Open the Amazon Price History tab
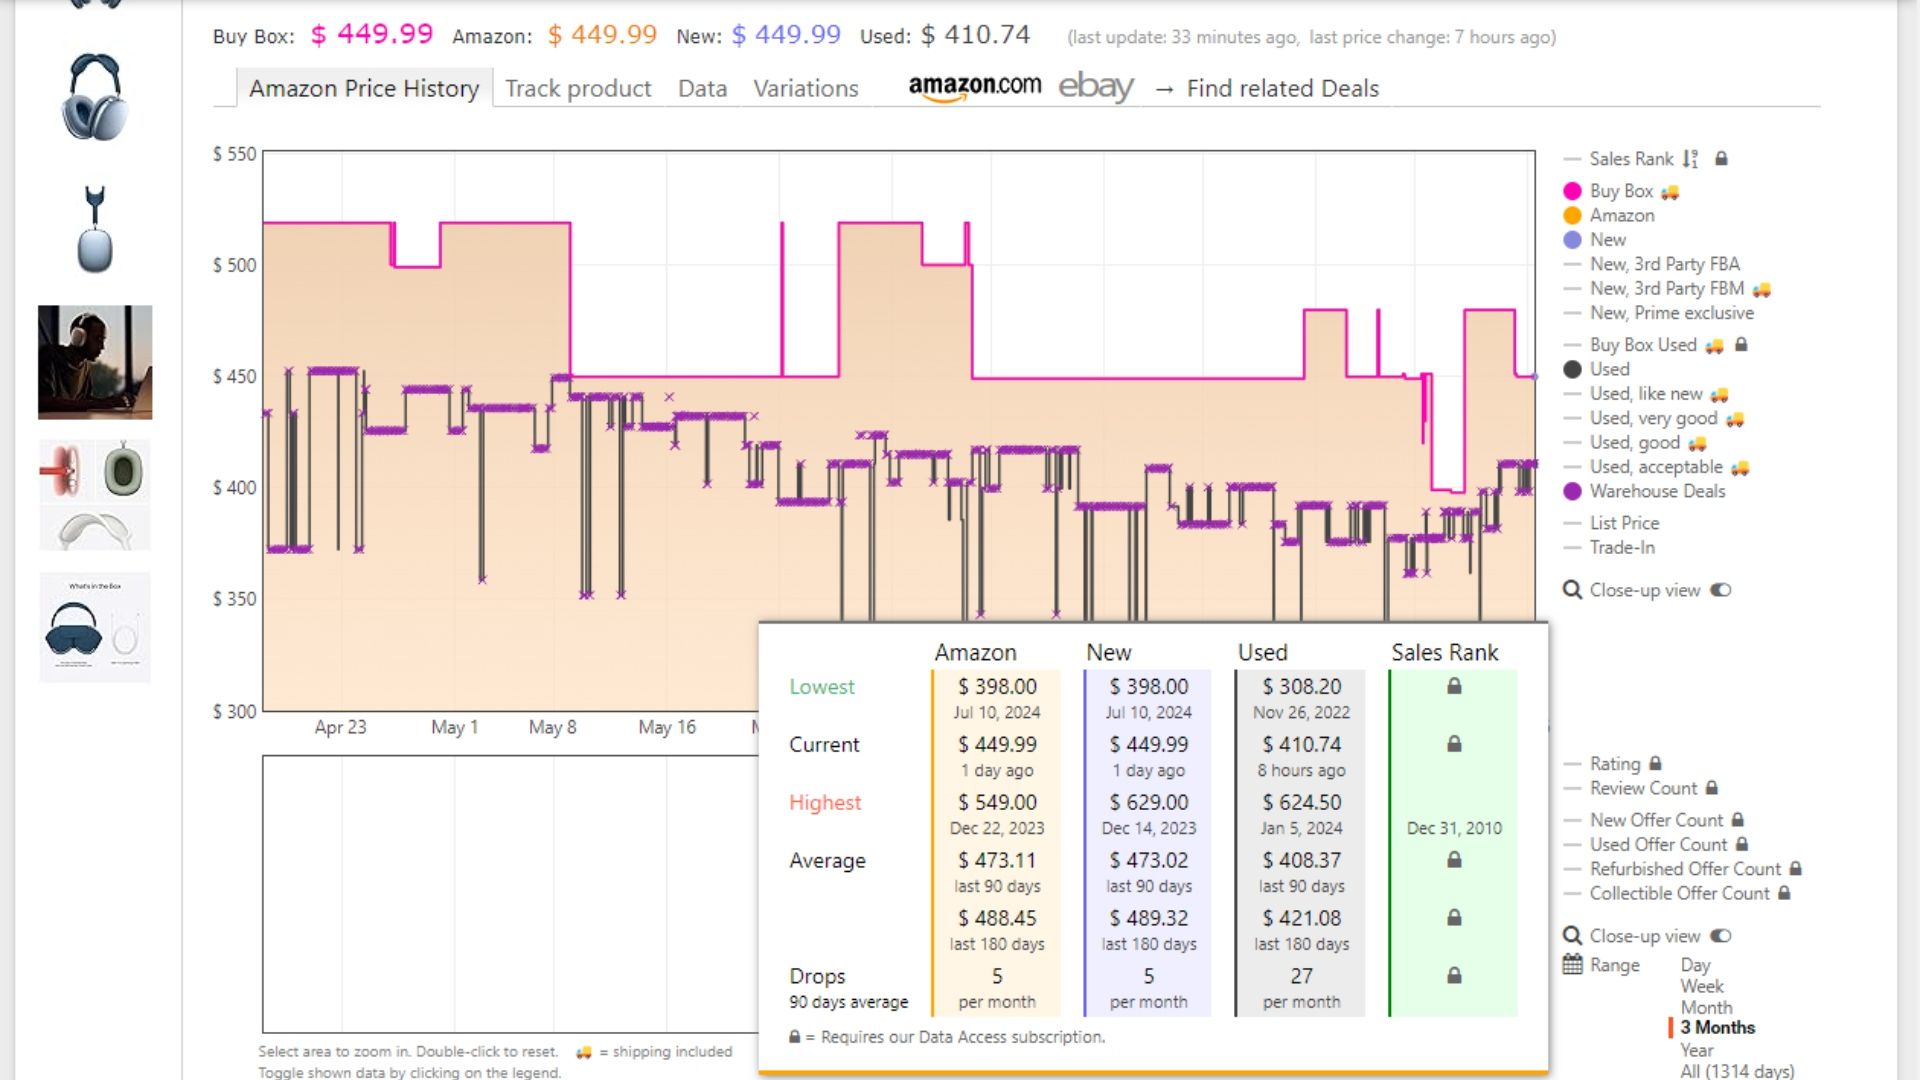 pyautogui.click(x=364, y=88)
